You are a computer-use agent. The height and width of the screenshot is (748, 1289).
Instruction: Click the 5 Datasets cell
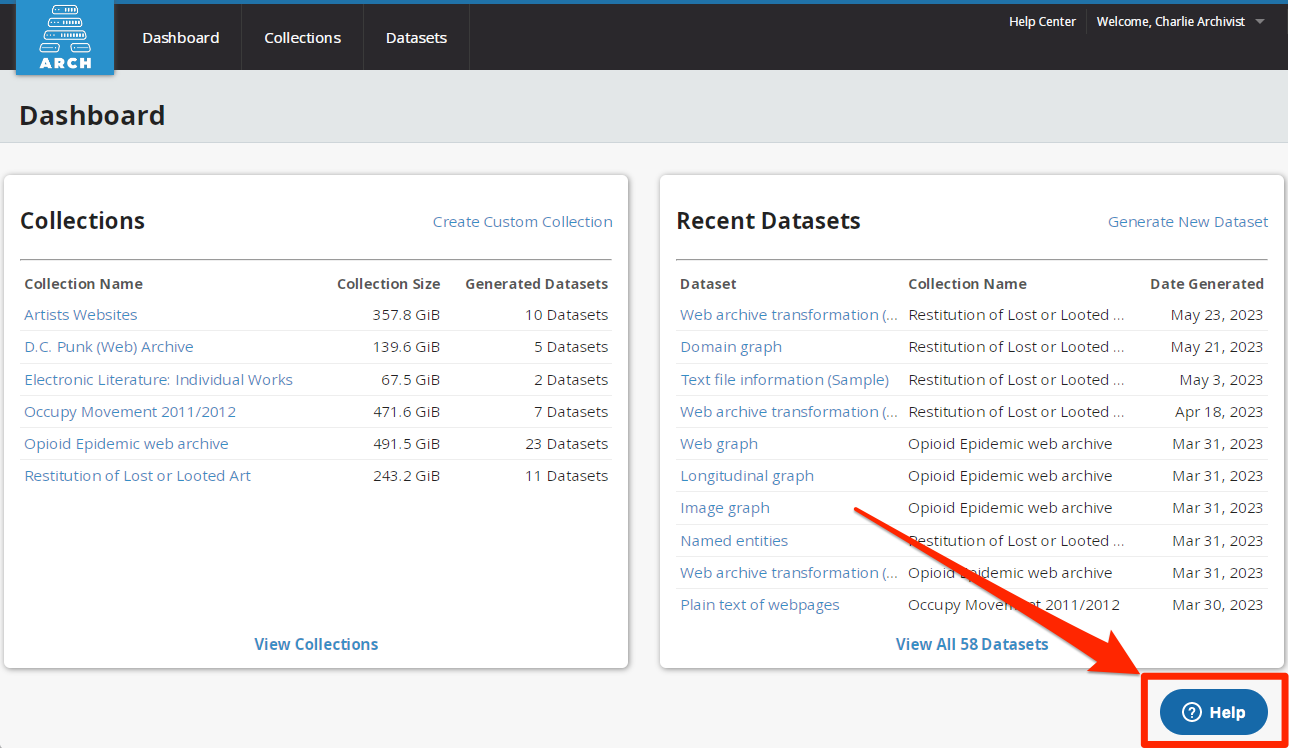pos(571,347)
